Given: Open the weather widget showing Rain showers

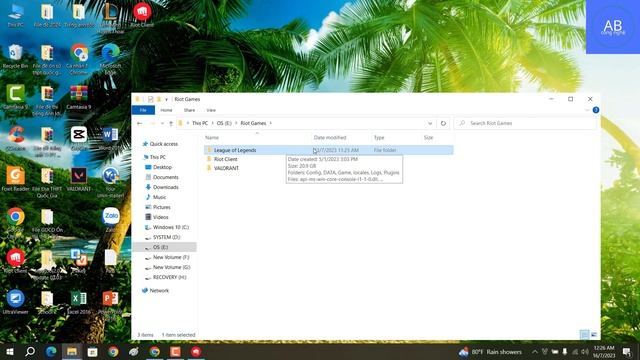Looking at the screenshot, I should 490,352.
